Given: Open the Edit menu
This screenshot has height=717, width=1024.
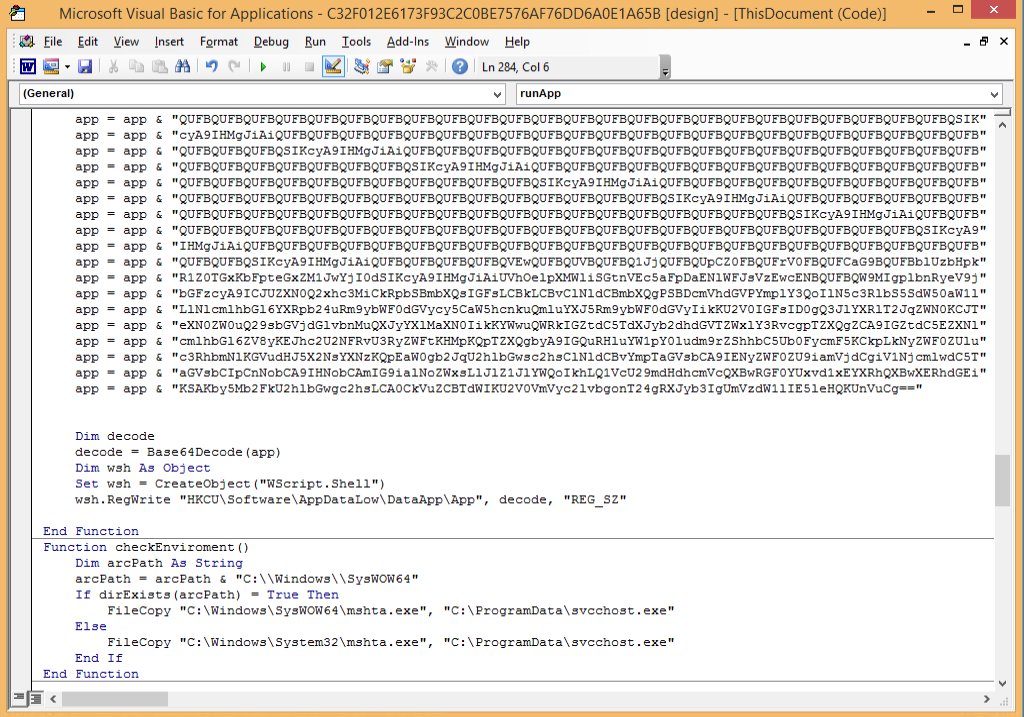Looking at the screenshot, I should point(88,41).
